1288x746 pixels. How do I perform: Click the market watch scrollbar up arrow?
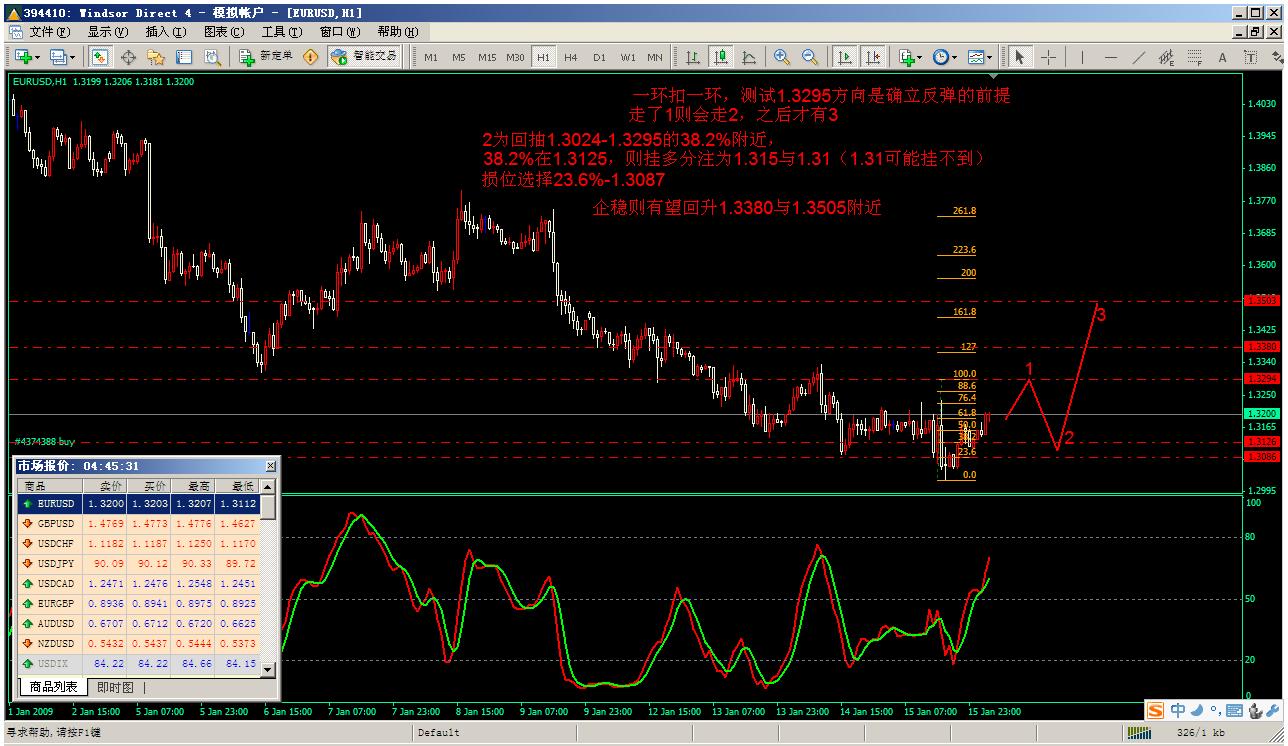click(268, 485)
